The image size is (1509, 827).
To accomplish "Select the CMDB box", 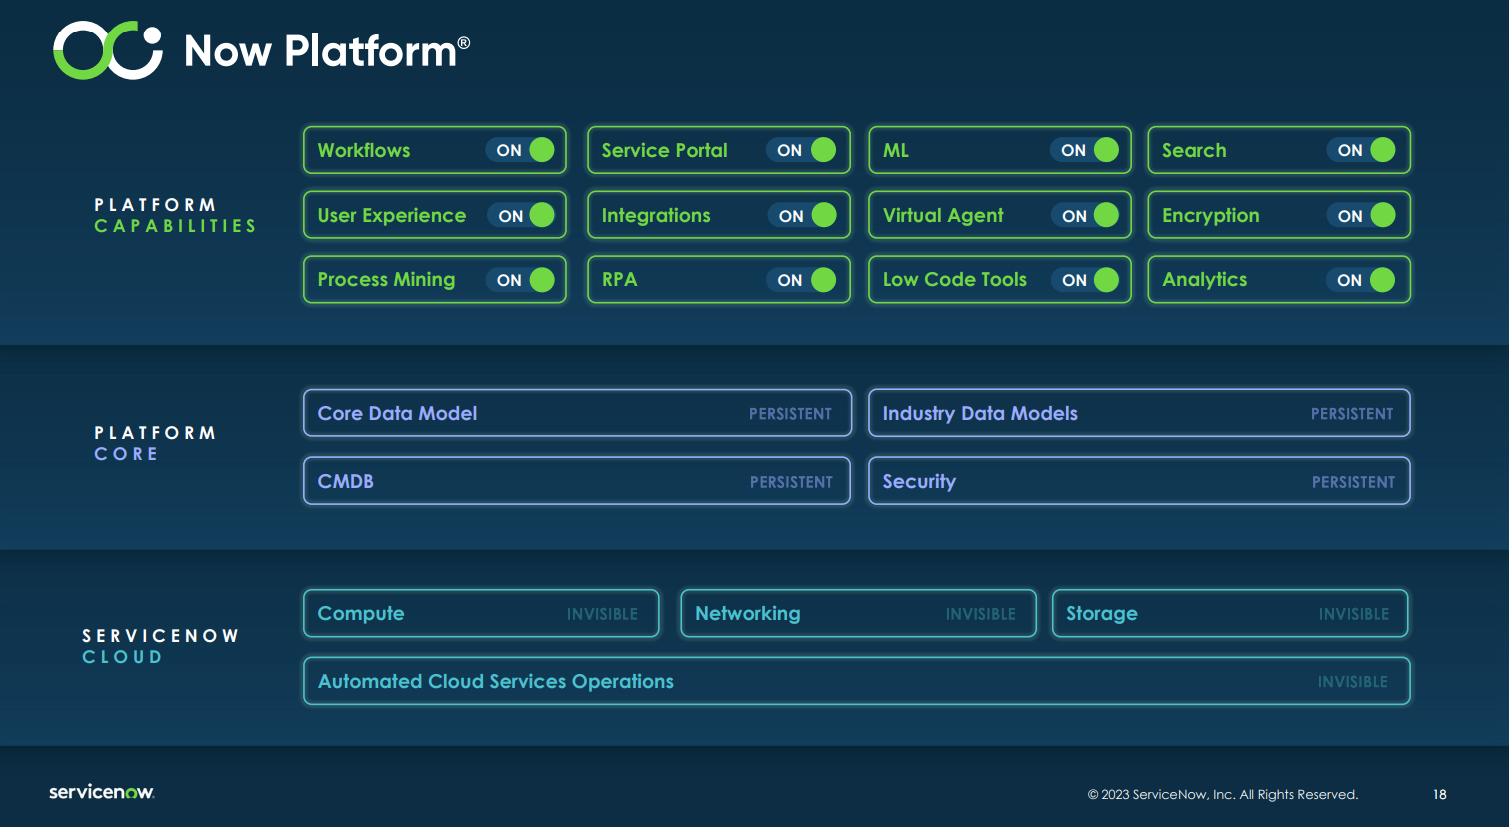I will pos(577,481).
